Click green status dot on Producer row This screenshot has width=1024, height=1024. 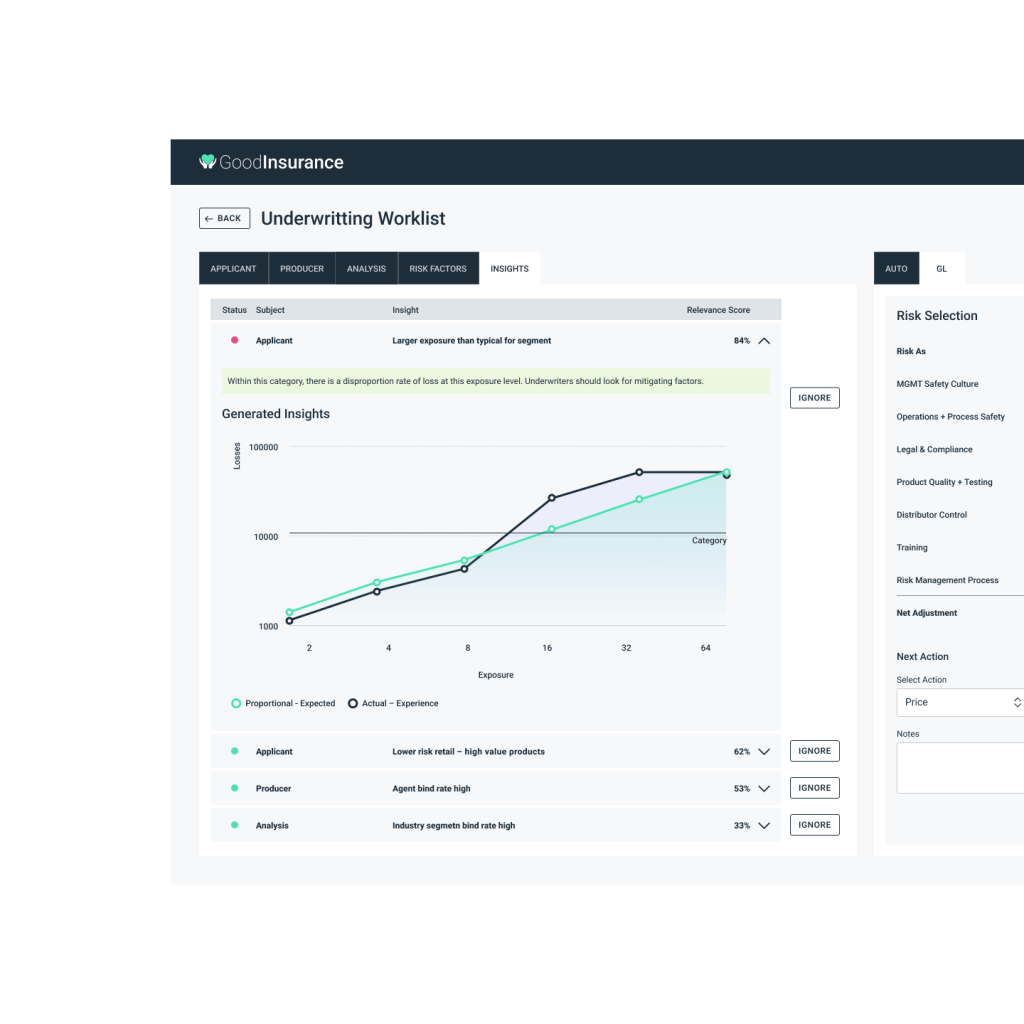(235, 788)
